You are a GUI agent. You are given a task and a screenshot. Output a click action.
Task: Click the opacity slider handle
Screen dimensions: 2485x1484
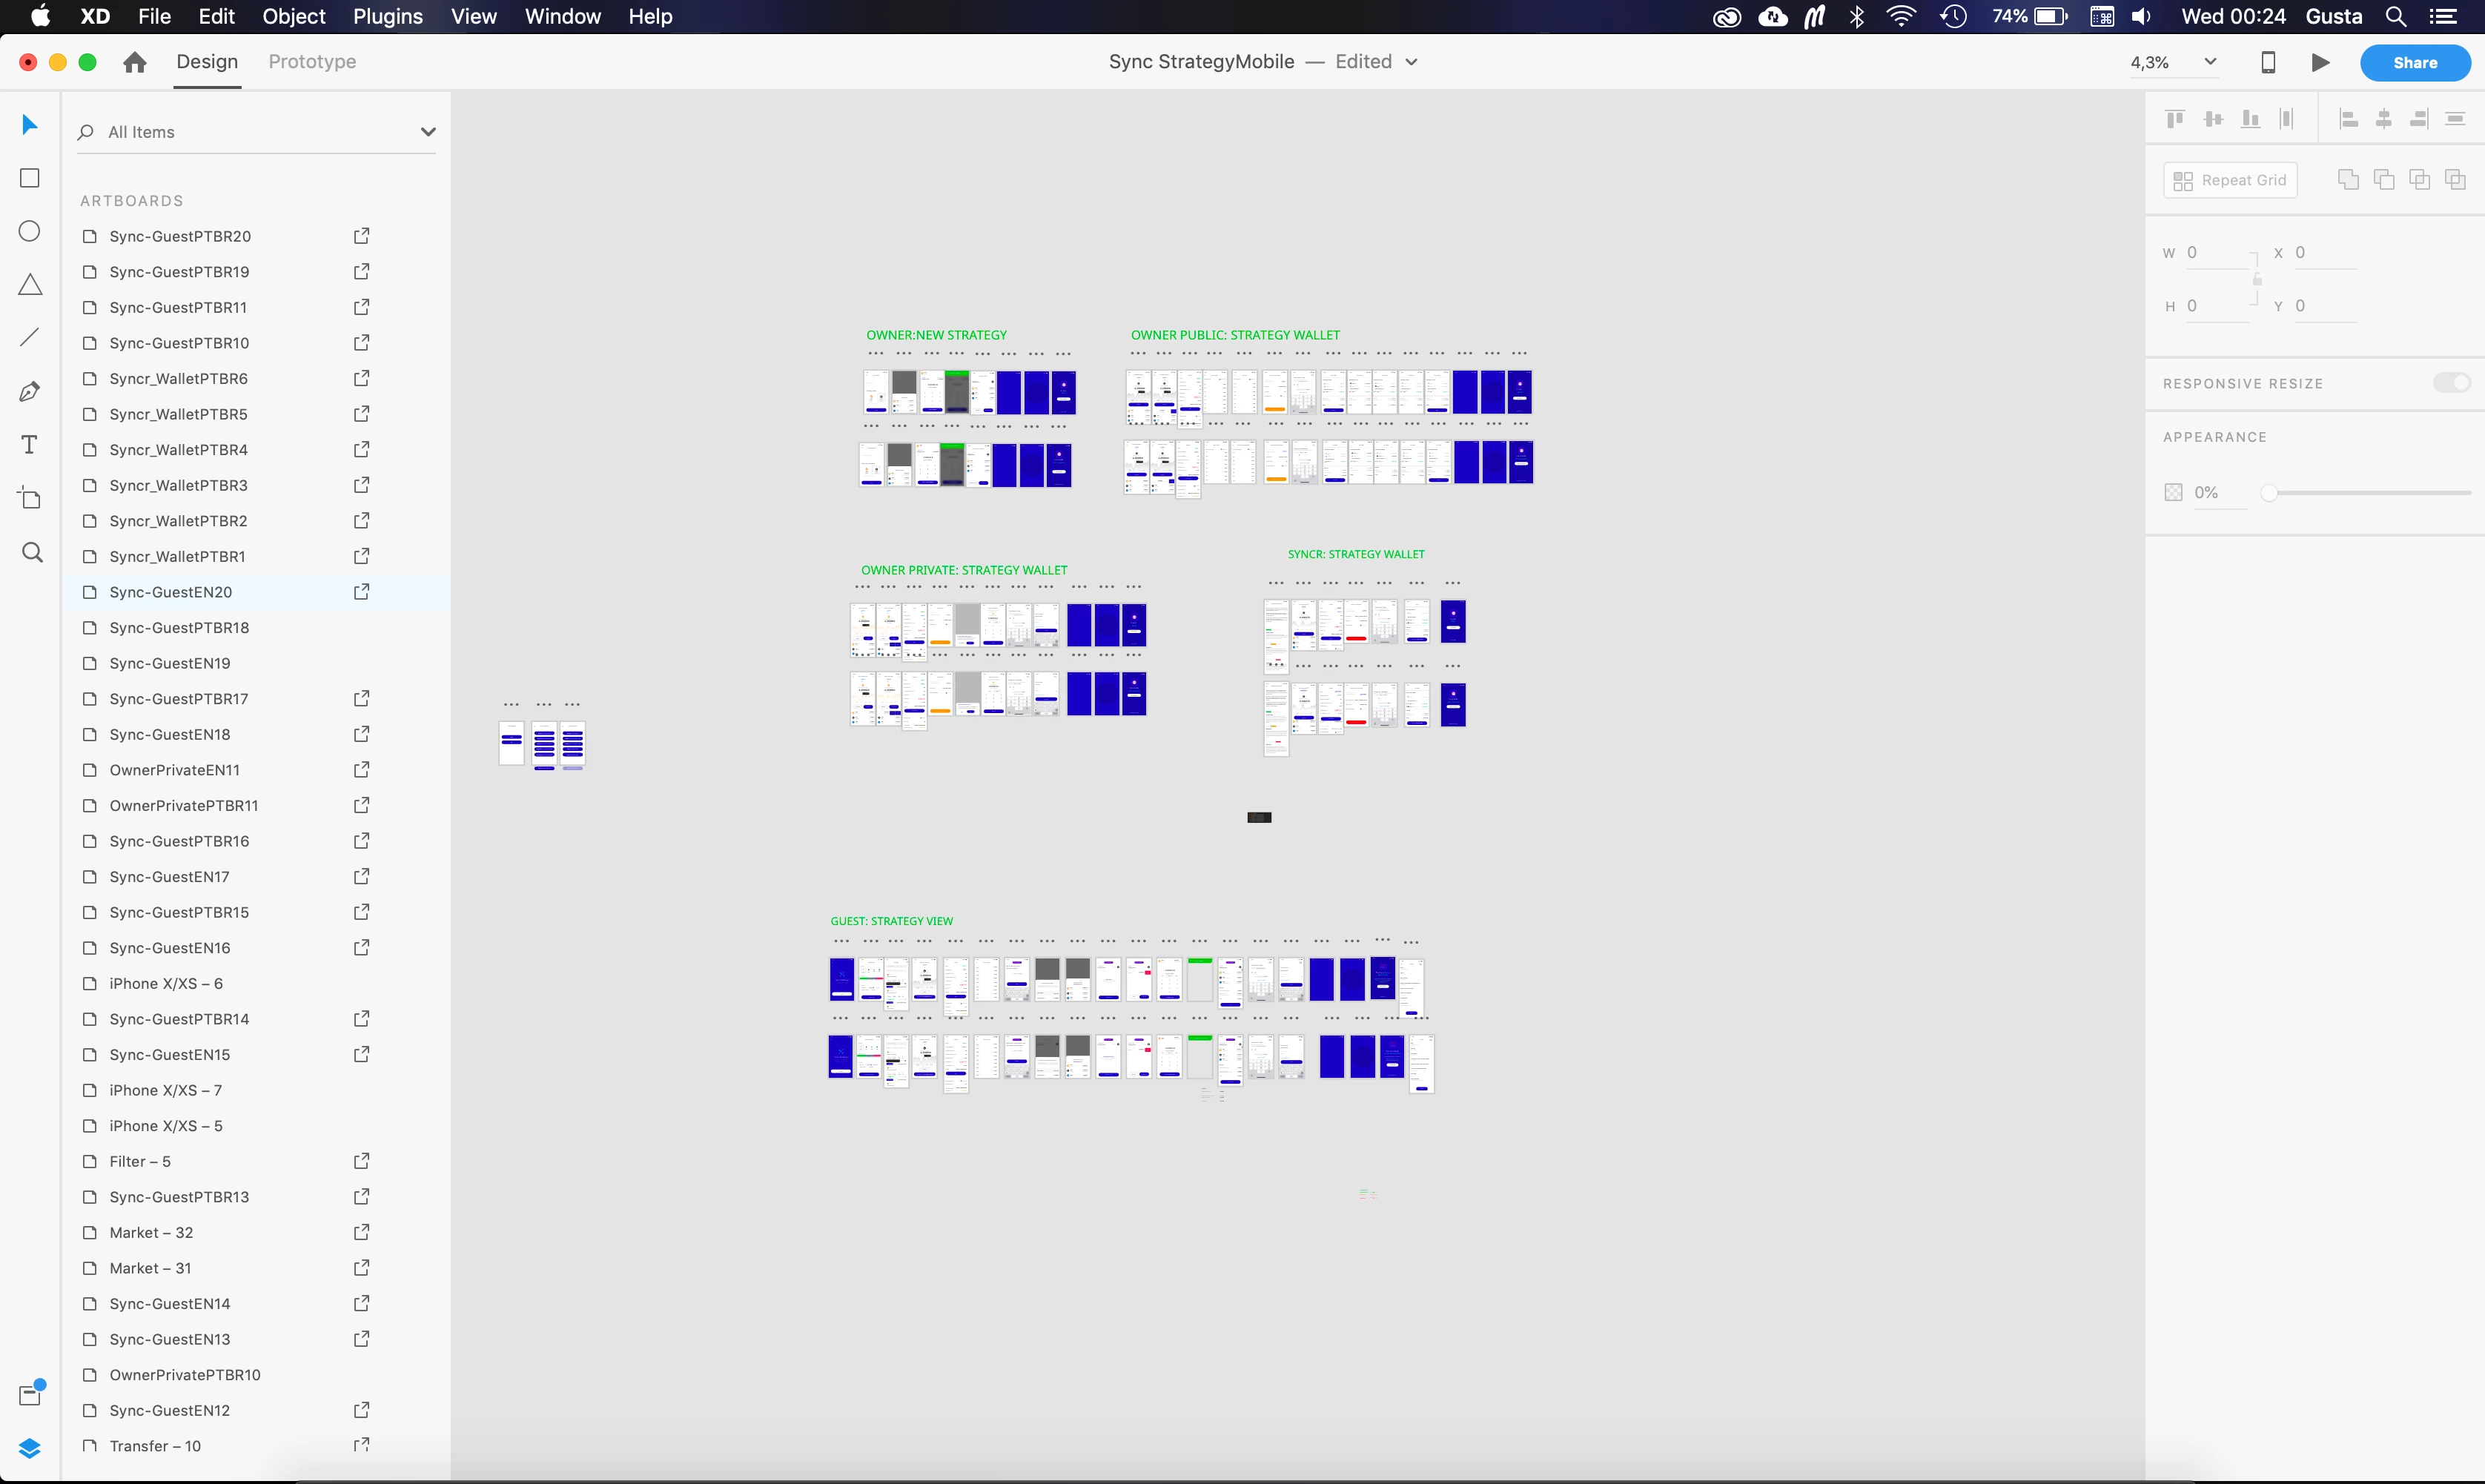point(2269,493)
